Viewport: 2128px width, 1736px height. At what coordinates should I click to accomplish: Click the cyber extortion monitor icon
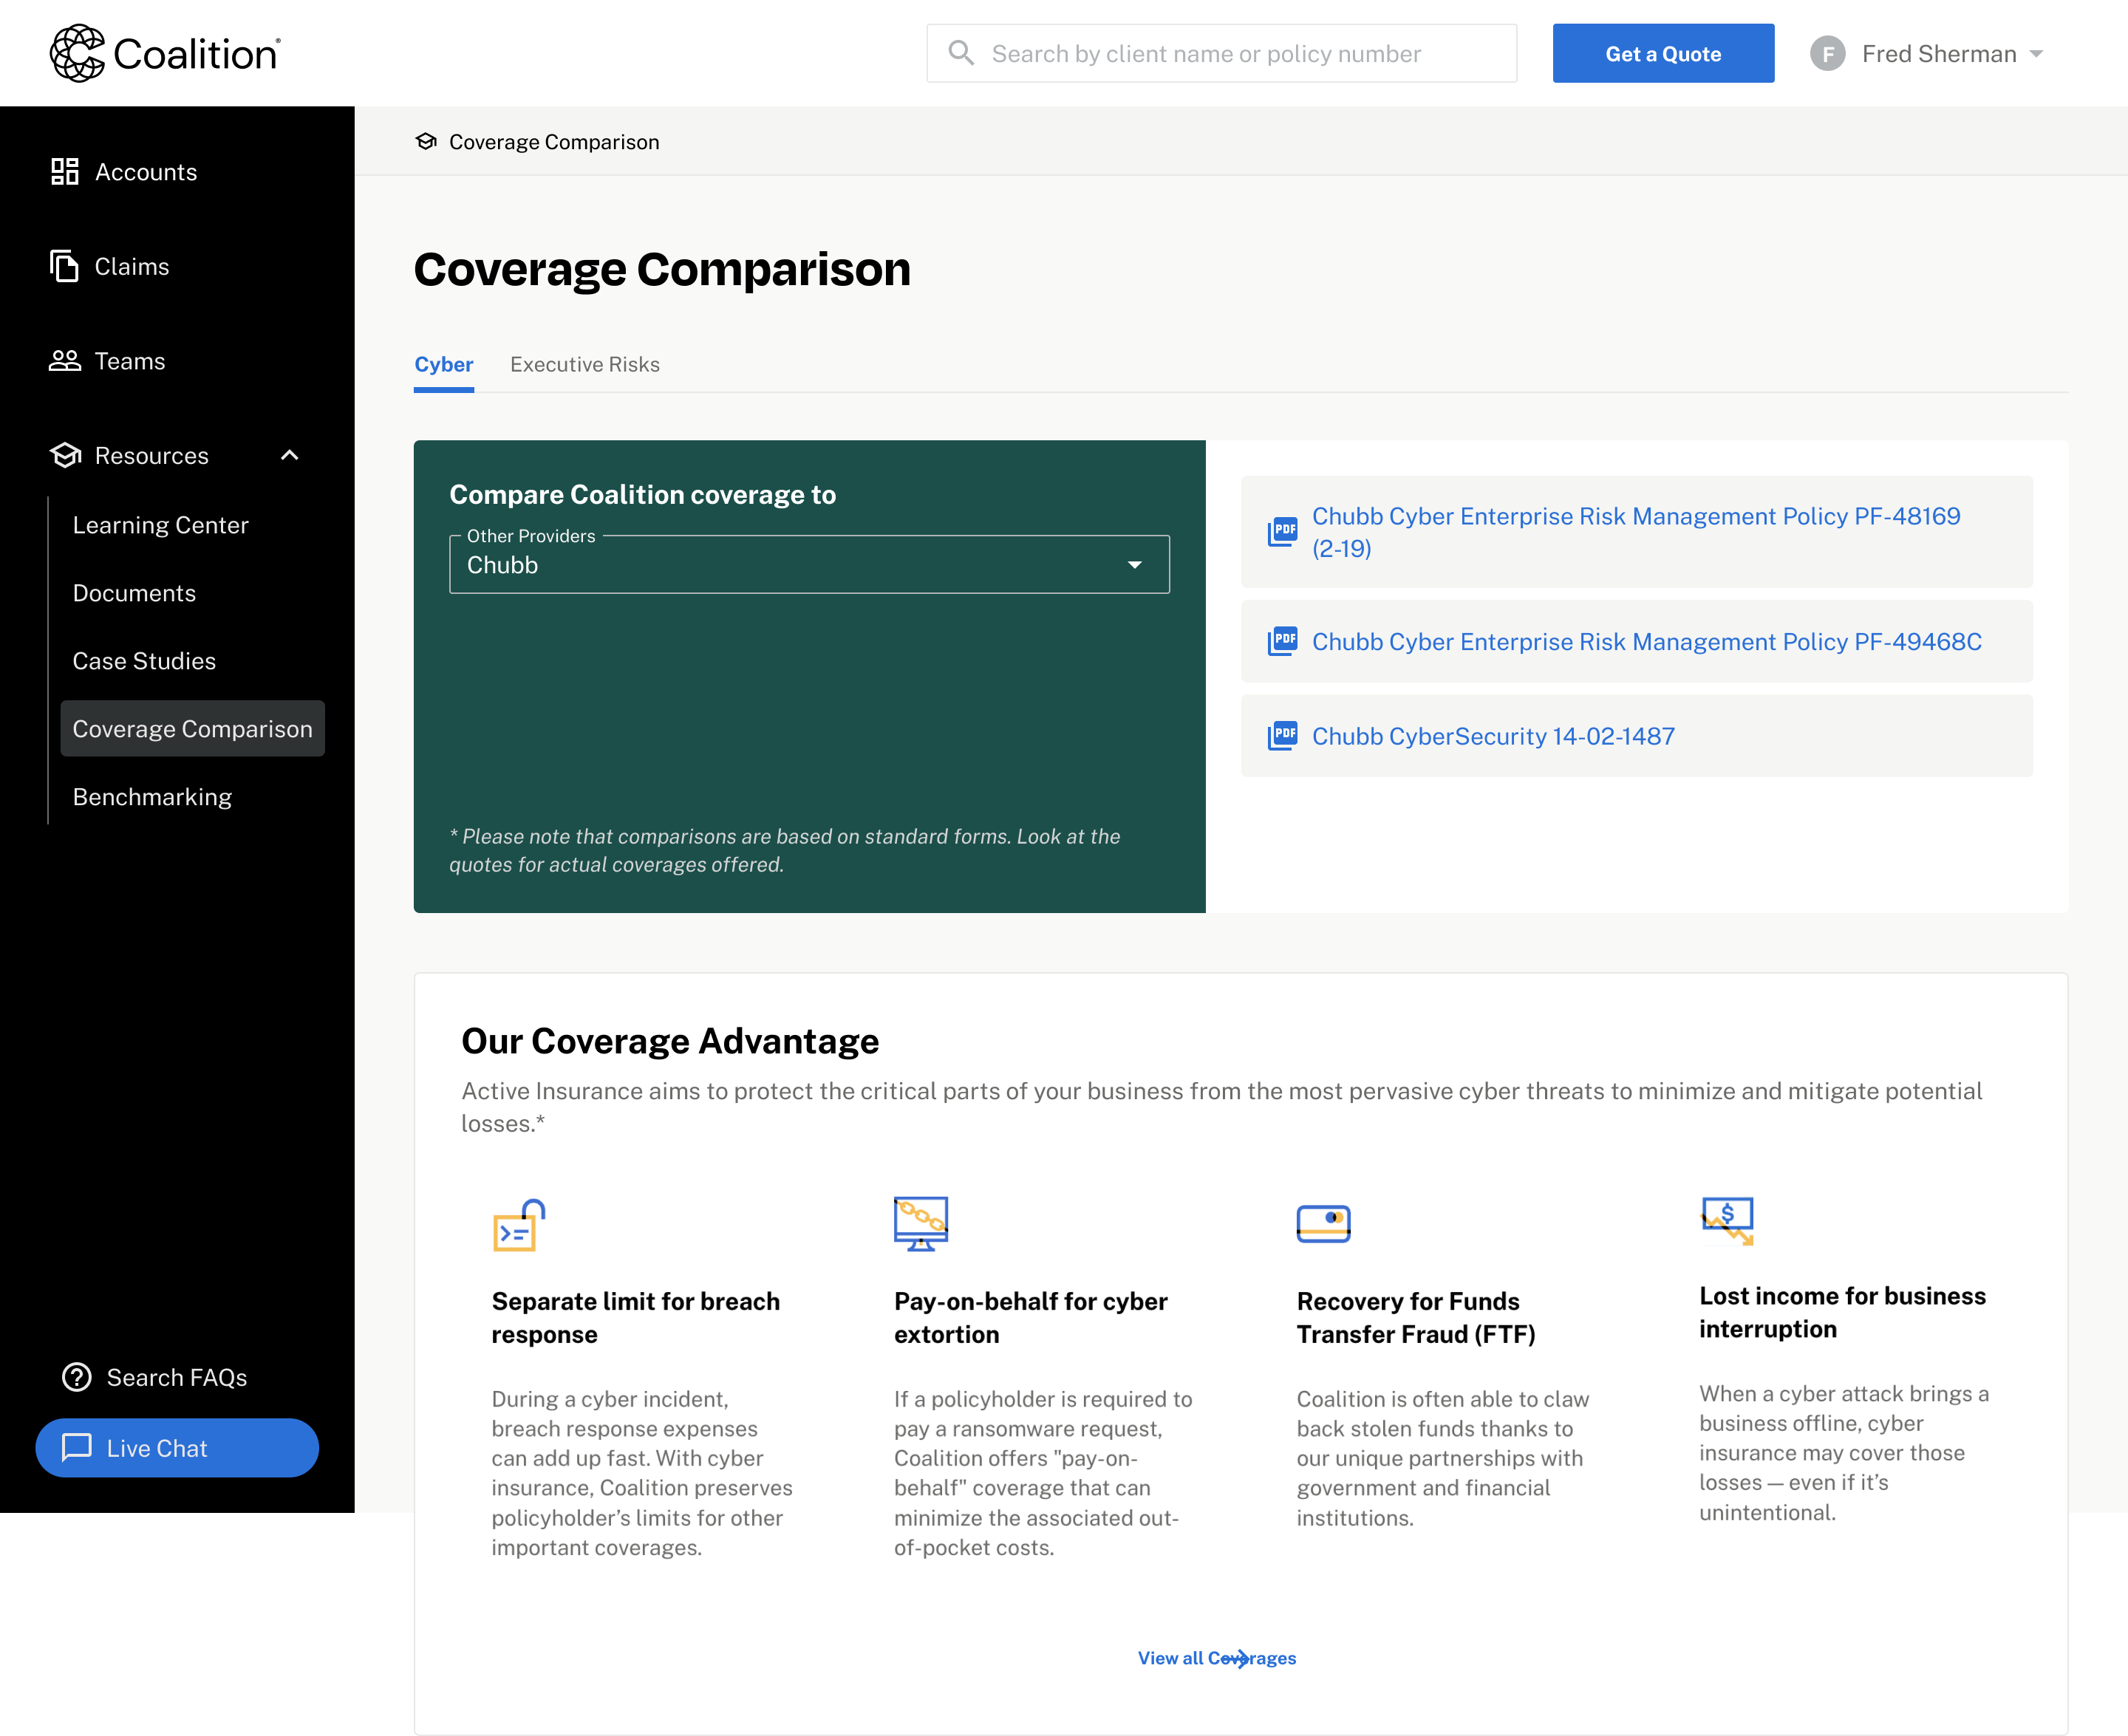click(x=921, y=1224)
